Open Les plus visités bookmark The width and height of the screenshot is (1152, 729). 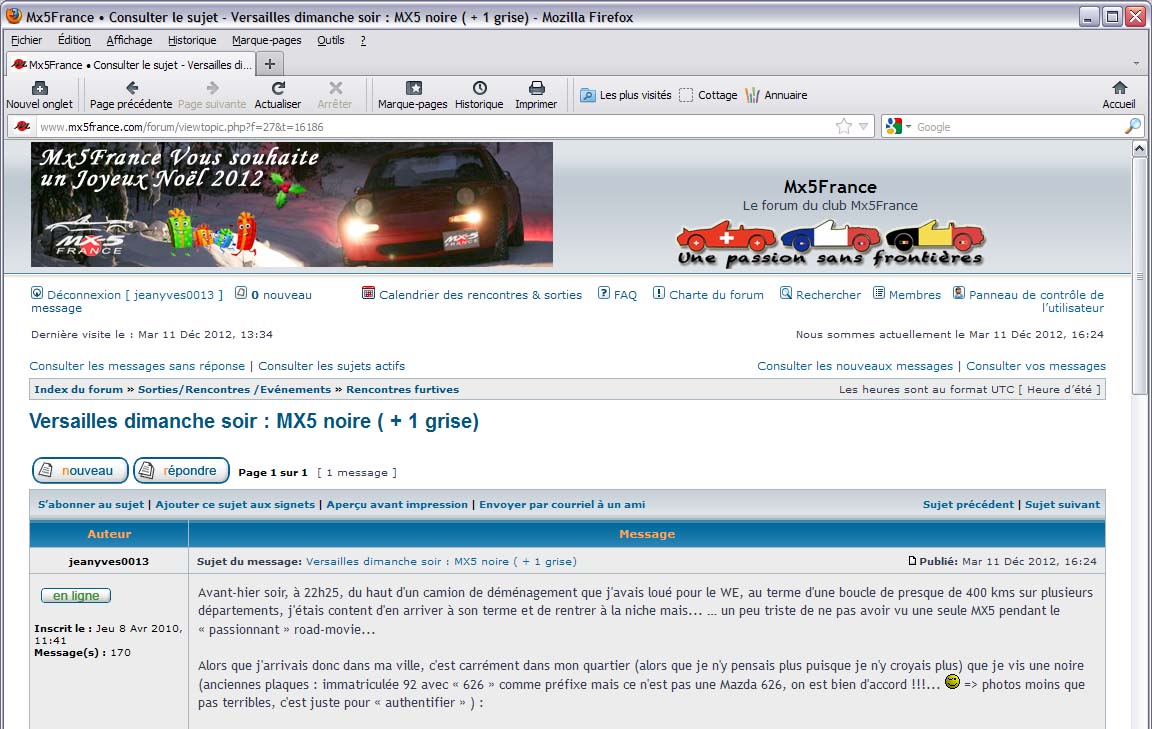626,95
